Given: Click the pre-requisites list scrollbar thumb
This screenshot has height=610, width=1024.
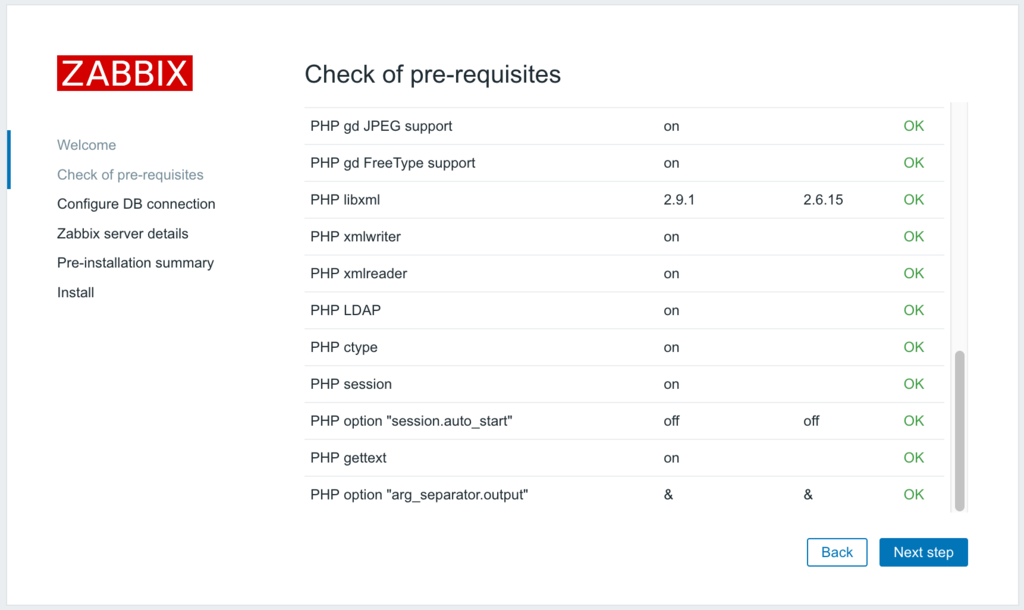Looking at the screenshot, I should click(x=960, y=430).
